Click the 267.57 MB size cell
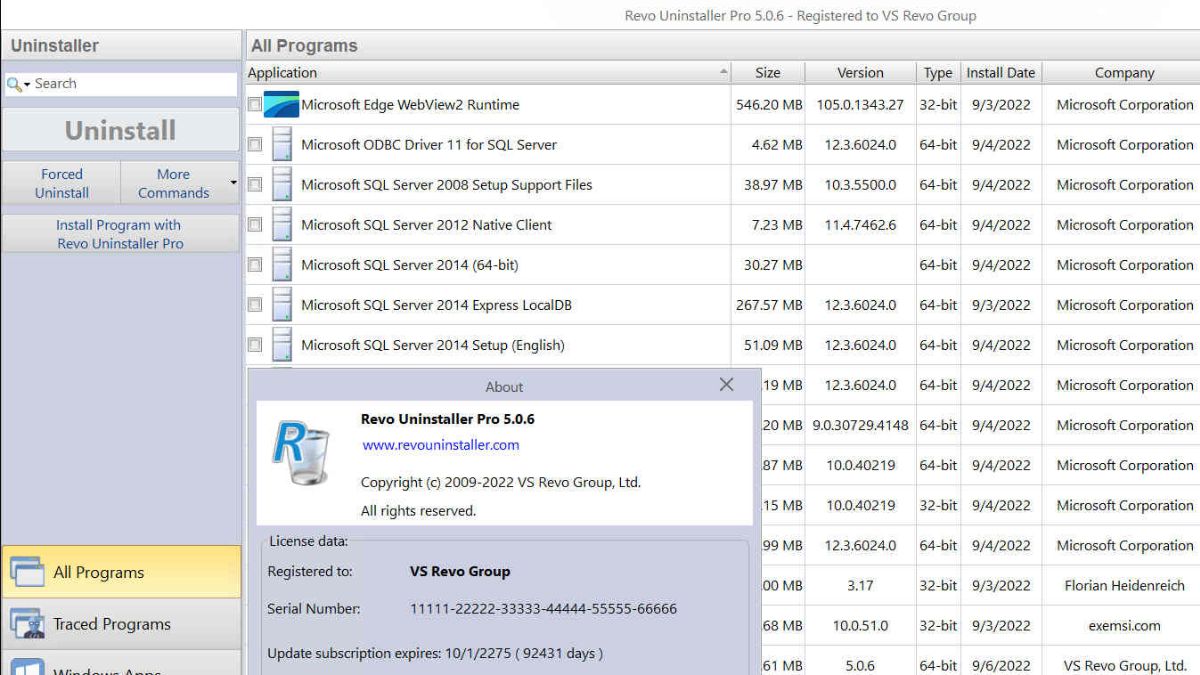The height and width of the screenshot is (675, 1200). click(769, 305)
